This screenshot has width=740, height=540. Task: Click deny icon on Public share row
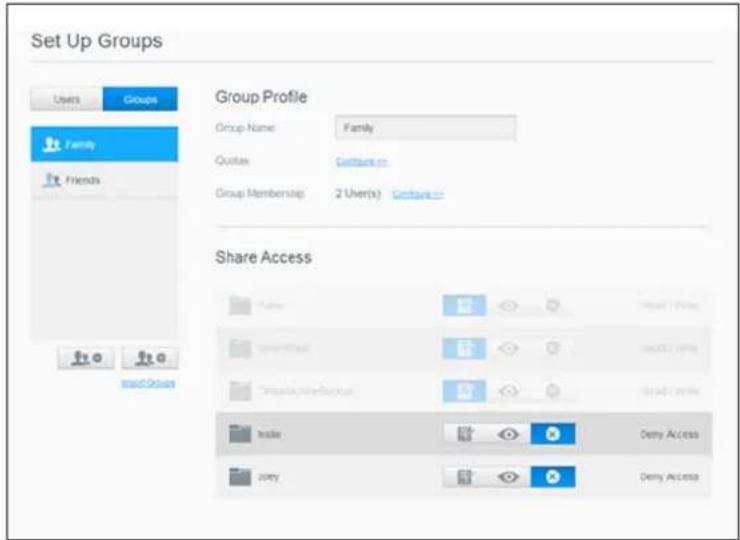pyautogui.click(x=553, y=306)
